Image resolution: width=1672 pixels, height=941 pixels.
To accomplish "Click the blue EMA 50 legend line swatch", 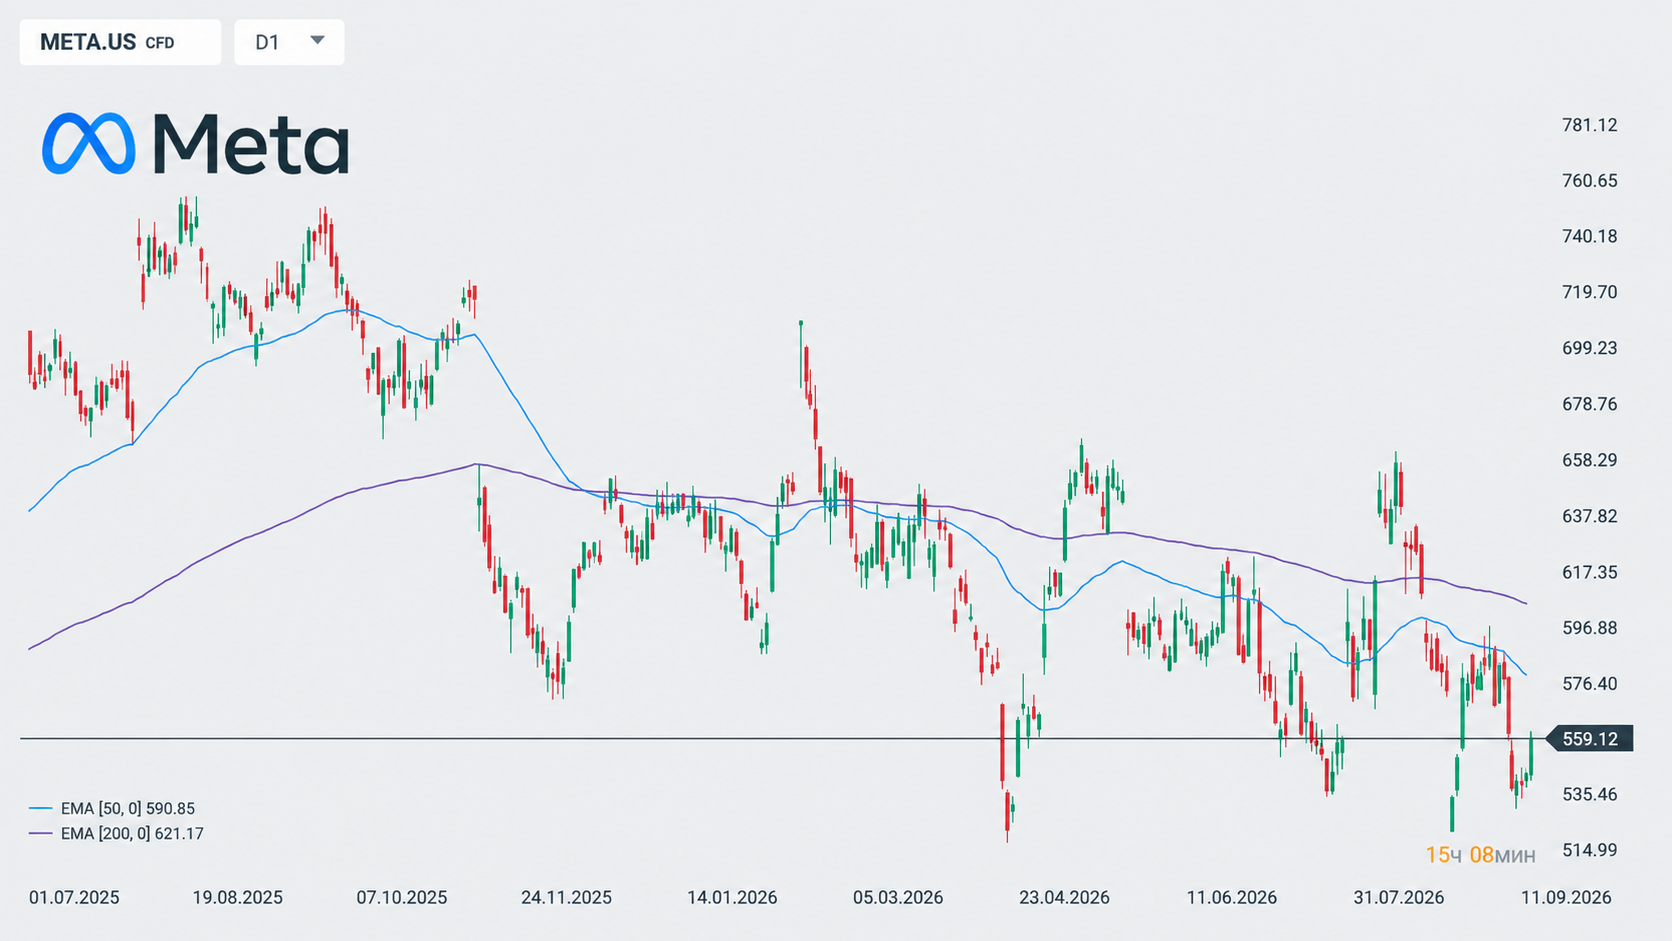I will click(41, 808).
